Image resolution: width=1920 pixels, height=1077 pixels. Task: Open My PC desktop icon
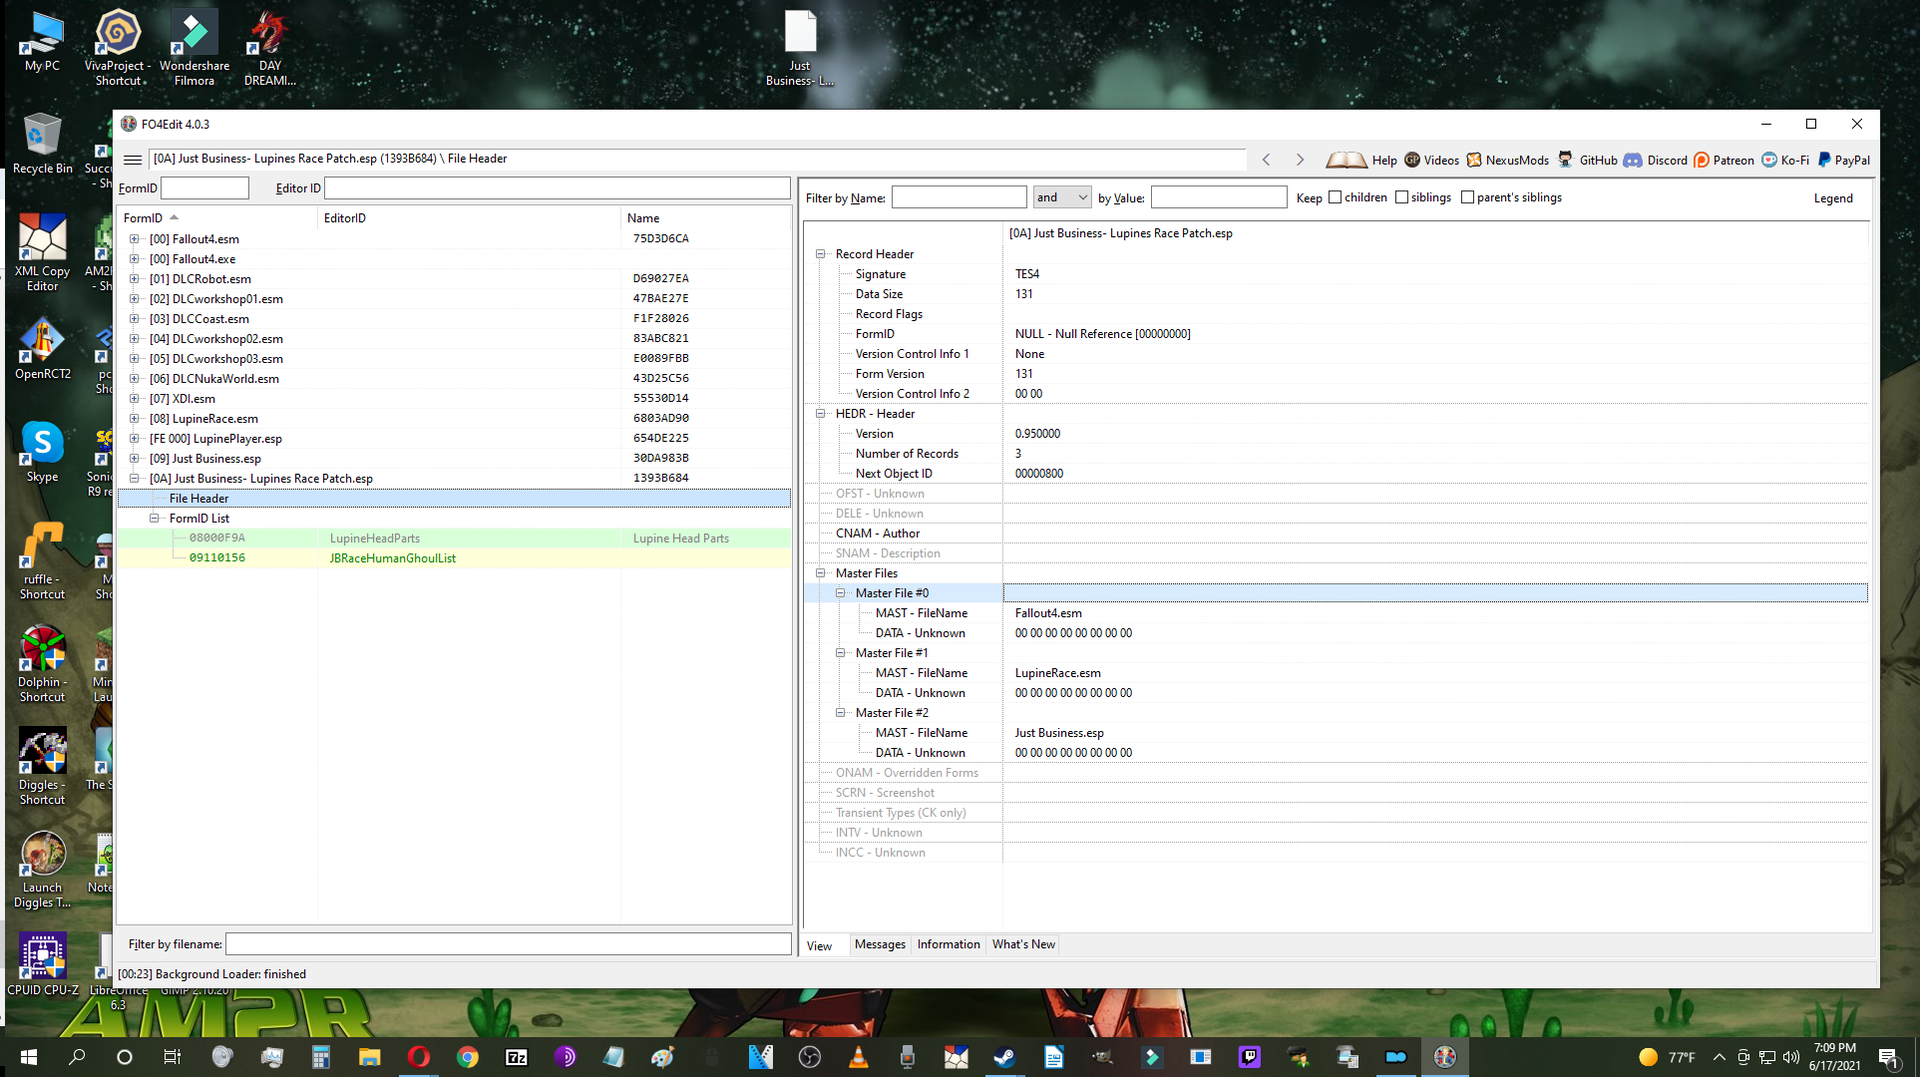[x=42, y=42]
